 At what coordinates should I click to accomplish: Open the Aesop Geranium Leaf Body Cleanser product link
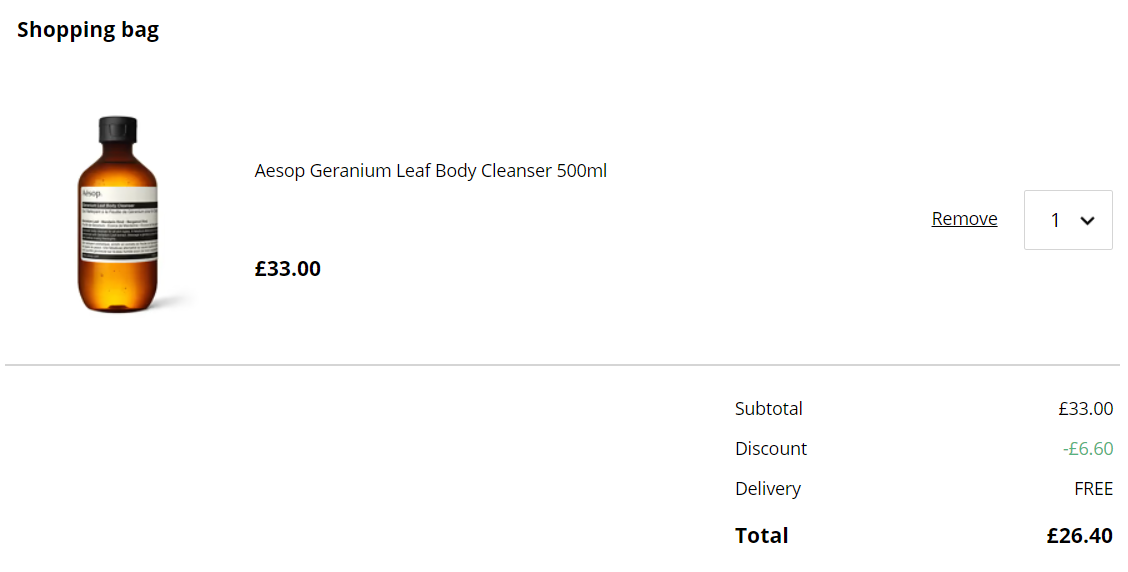tap(430, 171)
